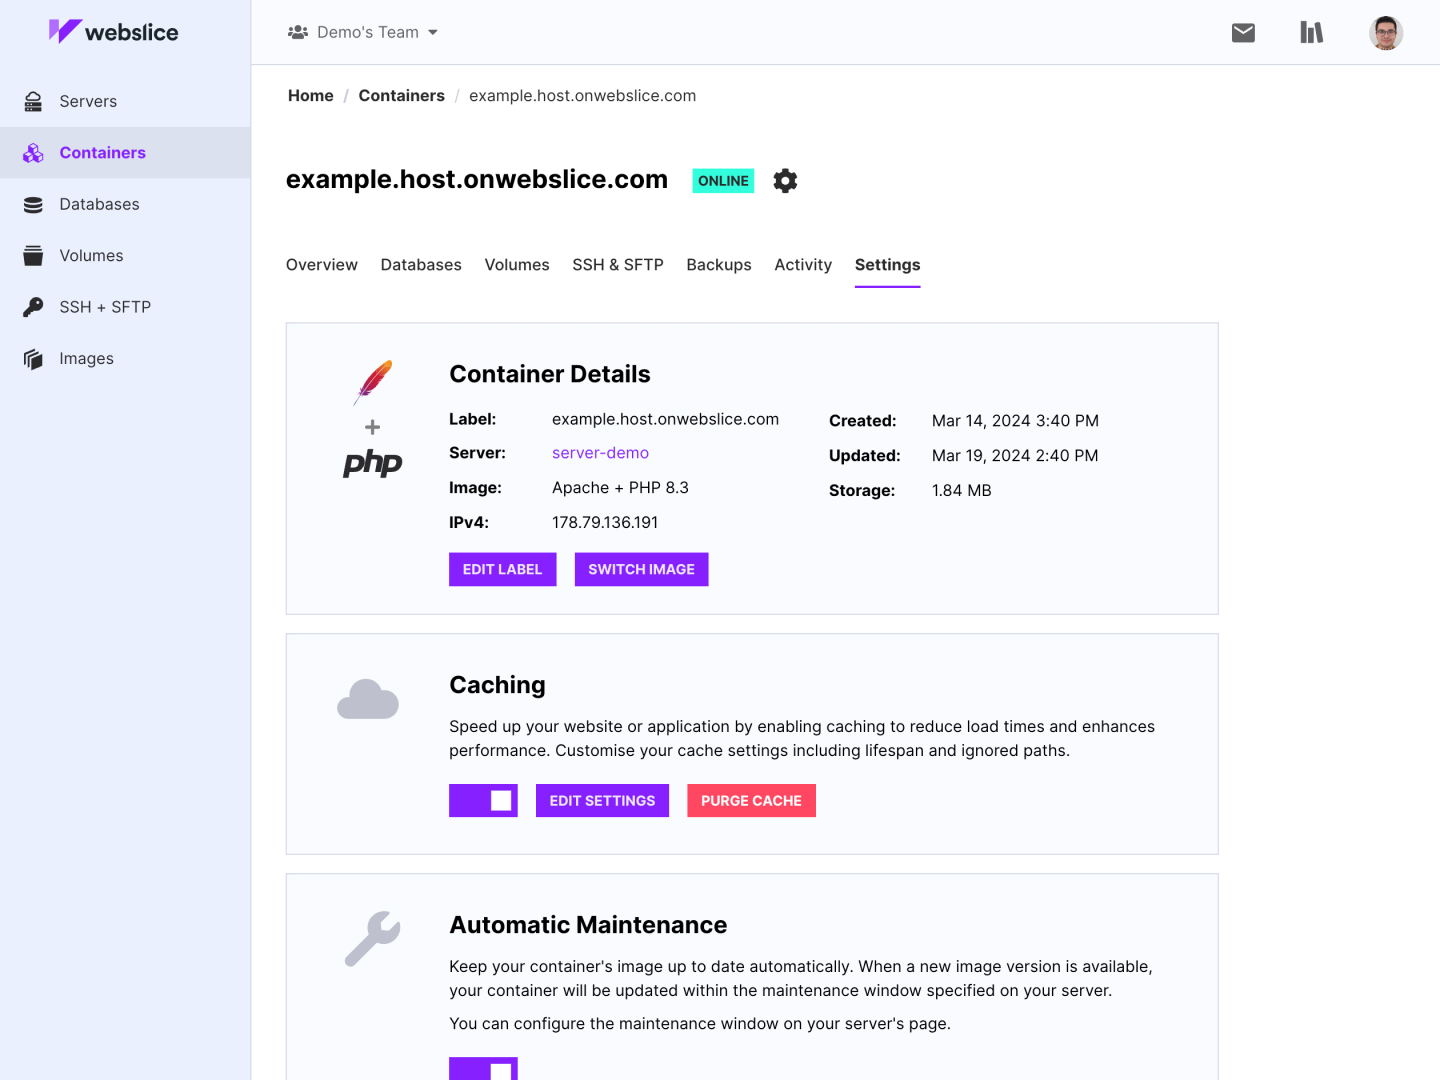1440x1080 pixels.
Task: Switch to the Backups tab
Action: [x=718, y=265]
